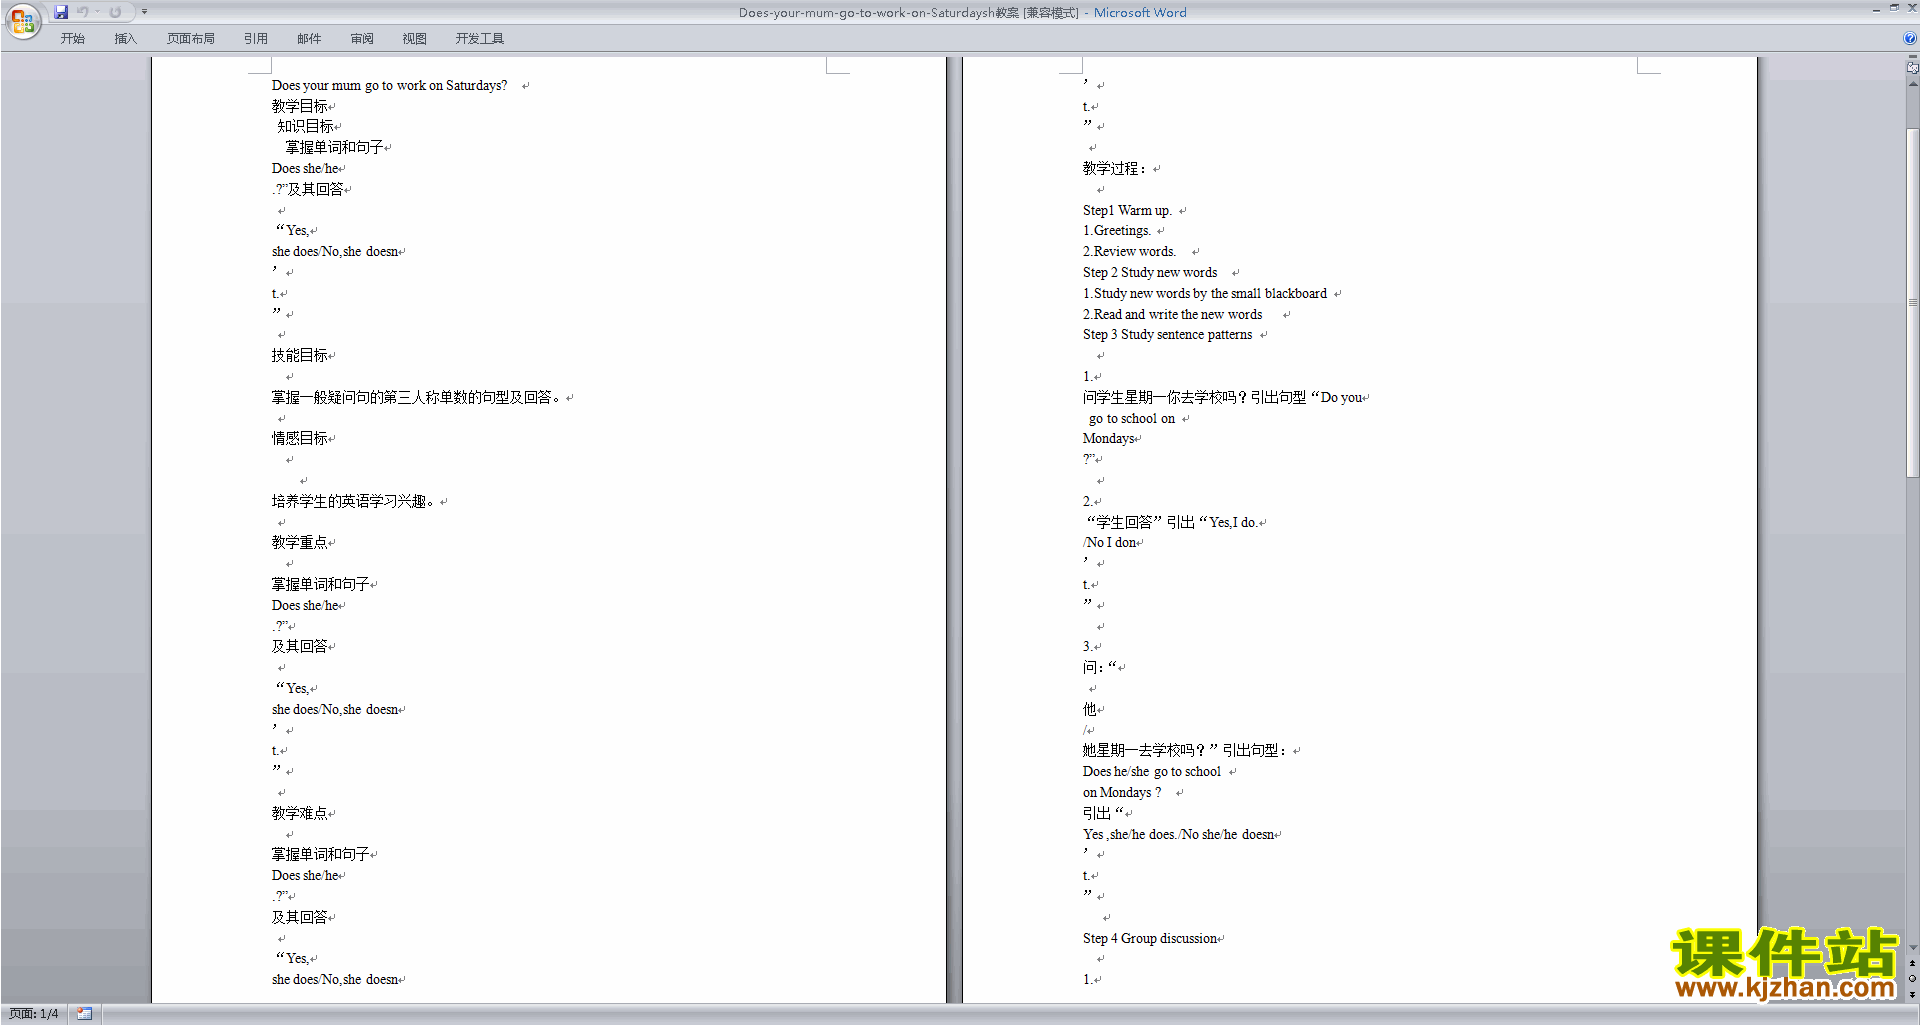The image size is (1920, 1025).
Task: Switch to the 页面布局 tab
Action: (191, 39)
